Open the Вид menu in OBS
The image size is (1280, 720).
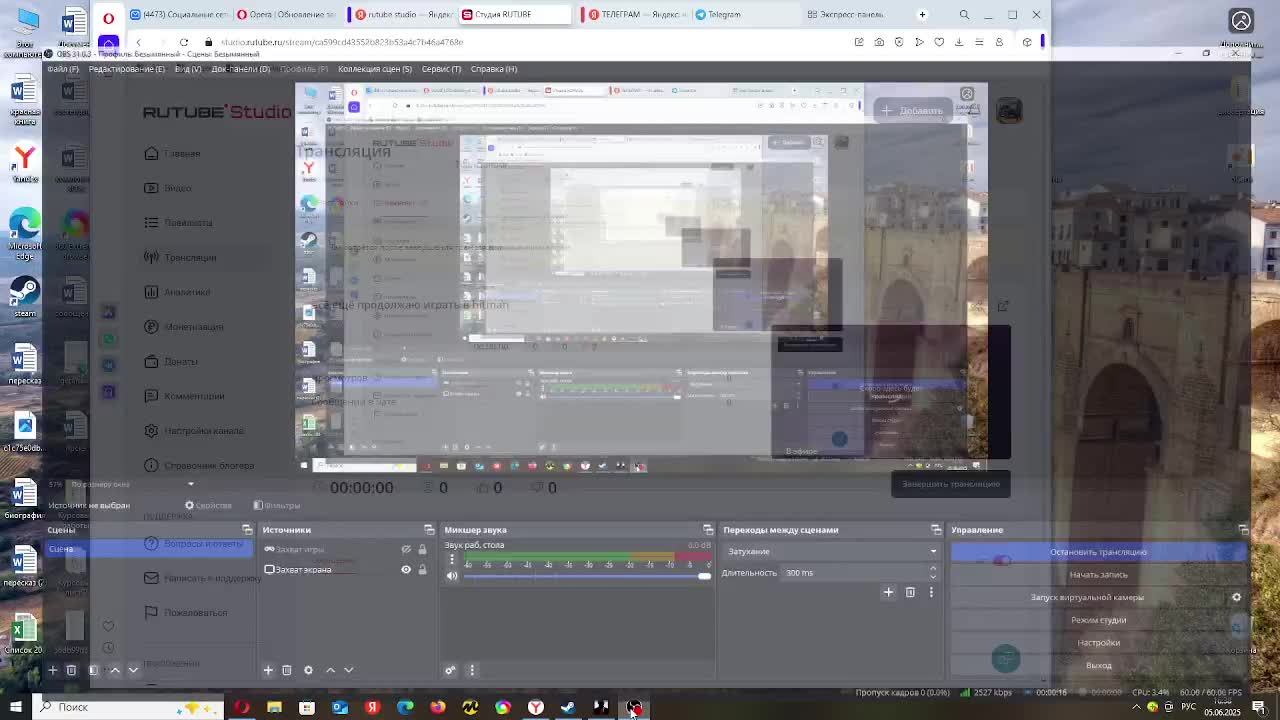coord(188,69)
